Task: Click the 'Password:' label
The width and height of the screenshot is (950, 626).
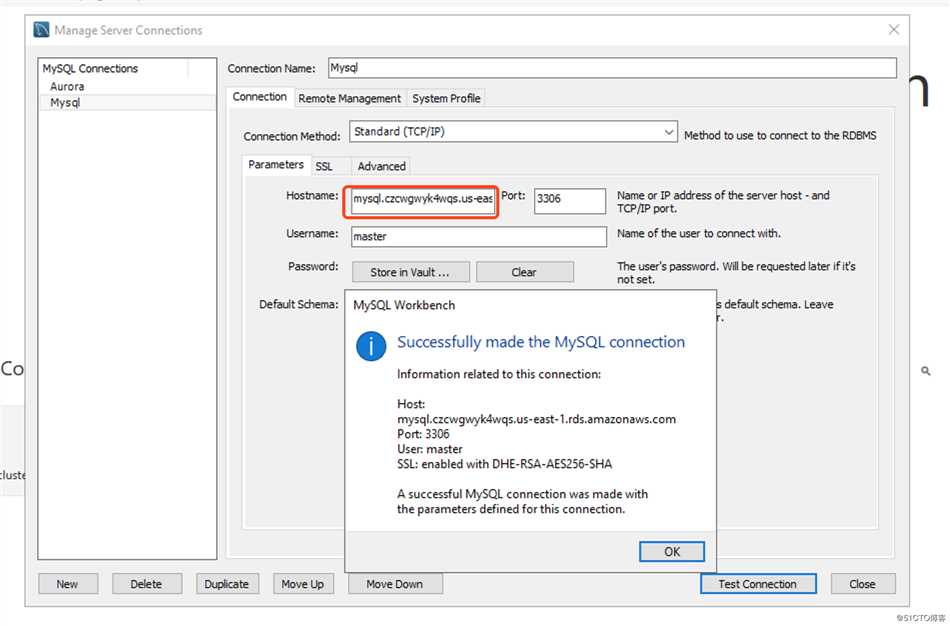Action: click(x=313, y=266)
